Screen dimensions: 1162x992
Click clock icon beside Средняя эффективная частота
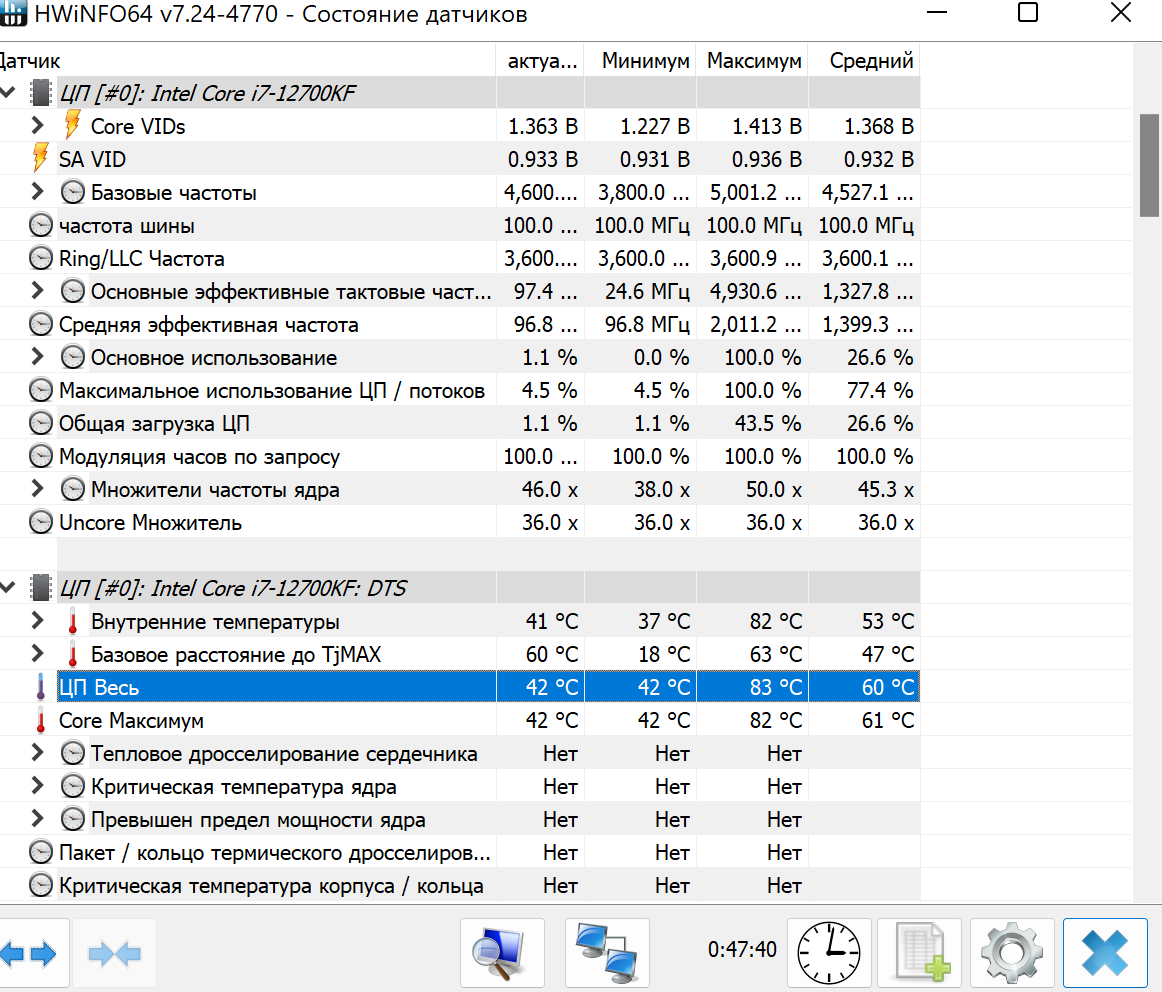(41, 324)
